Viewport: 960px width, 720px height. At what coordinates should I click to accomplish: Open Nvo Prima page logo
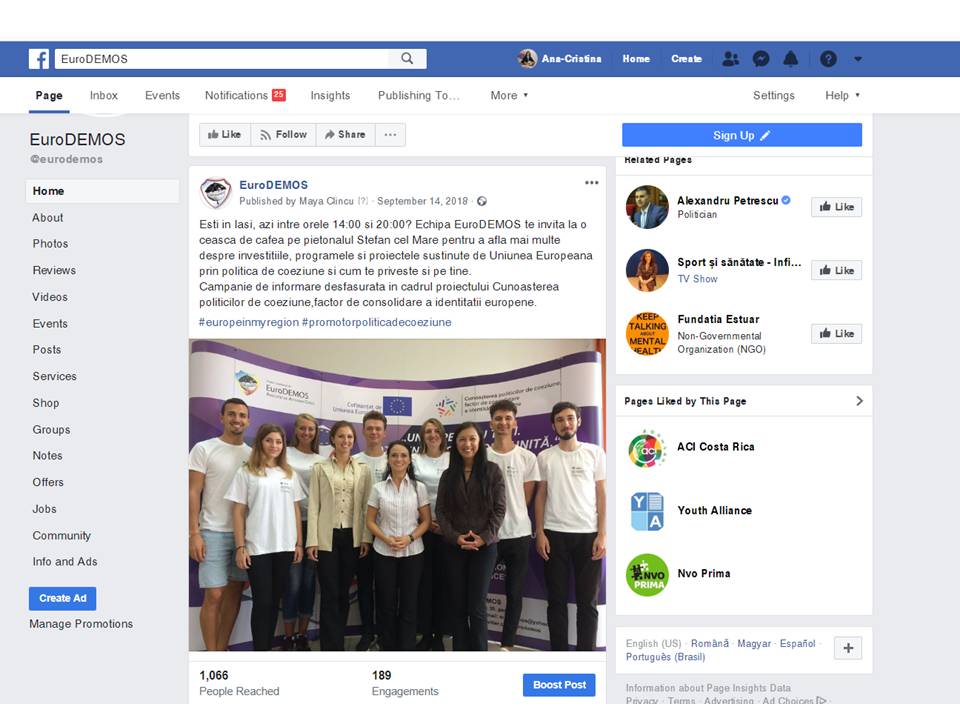point(647,575)
